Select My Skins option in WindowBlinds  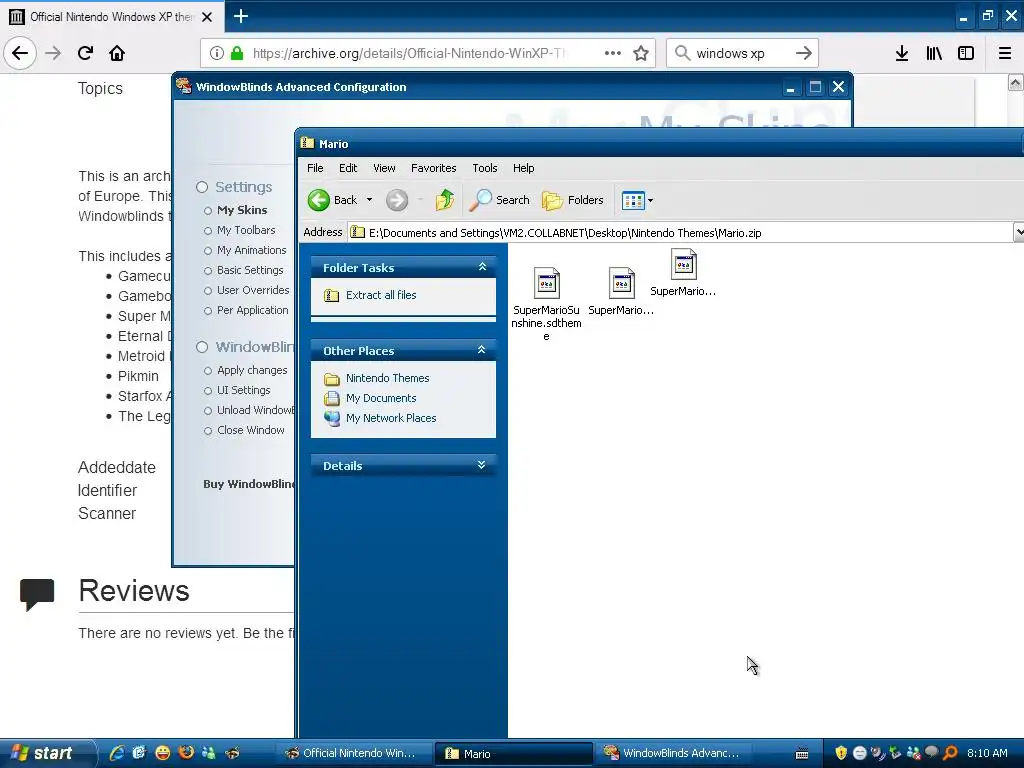click(x=235, y=210)
